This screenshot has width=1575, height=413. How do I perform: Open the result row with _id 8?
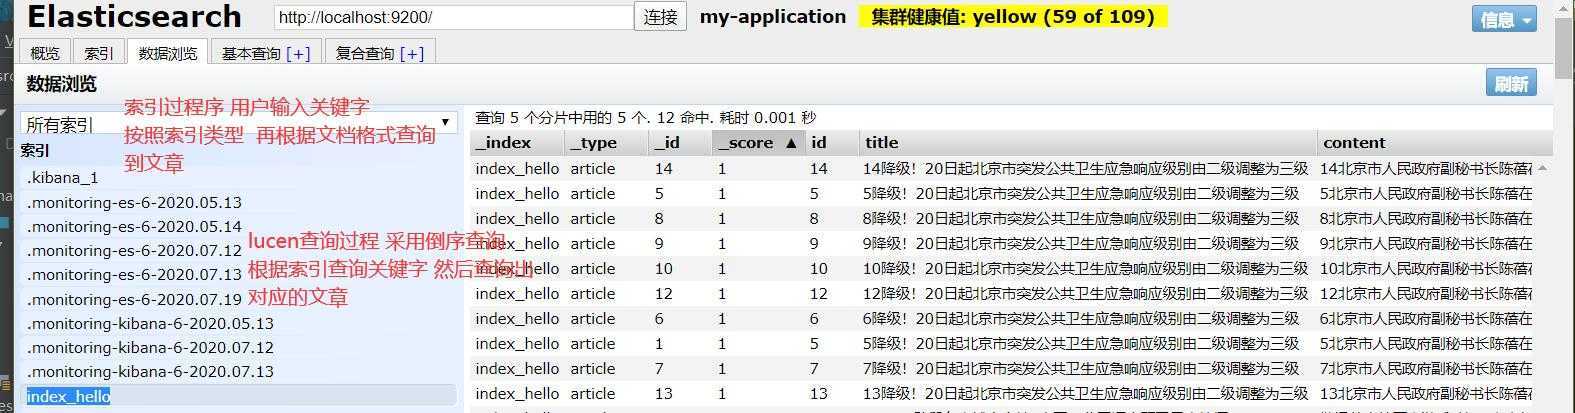1003,219
